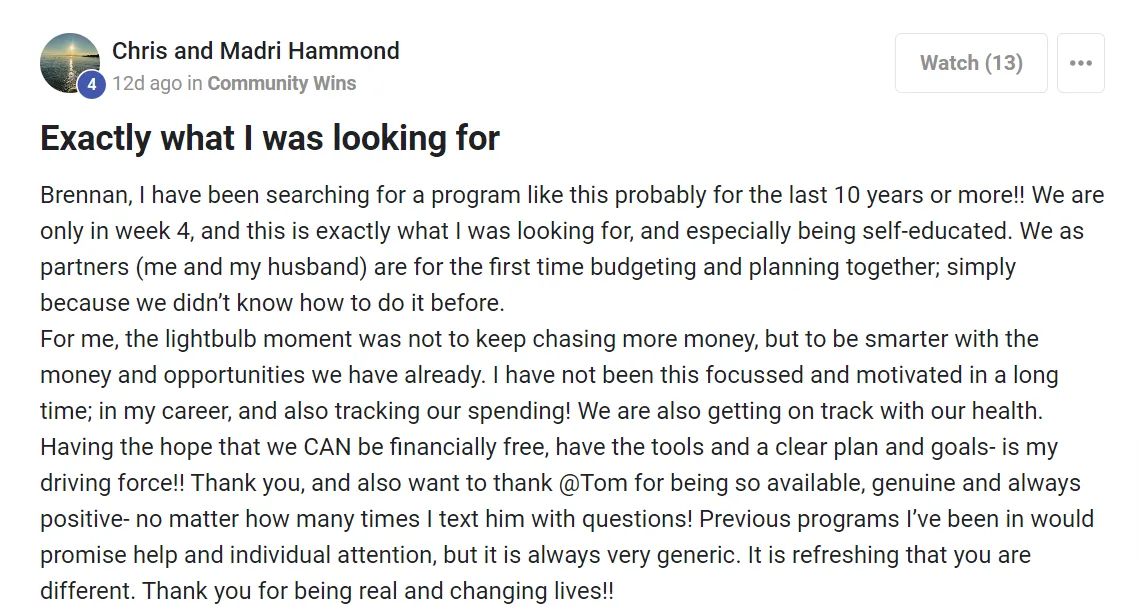The width and height of the screenshot is (1140, 607).
Task: Click the level 4 badge on avatar
Action: click(91, 85)
